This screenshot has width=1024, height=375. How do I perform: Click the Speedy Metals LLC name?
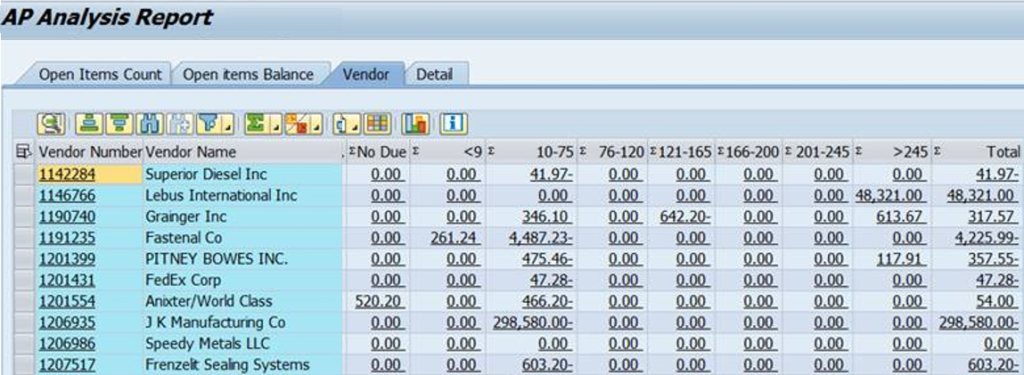[x=207, y=344]
